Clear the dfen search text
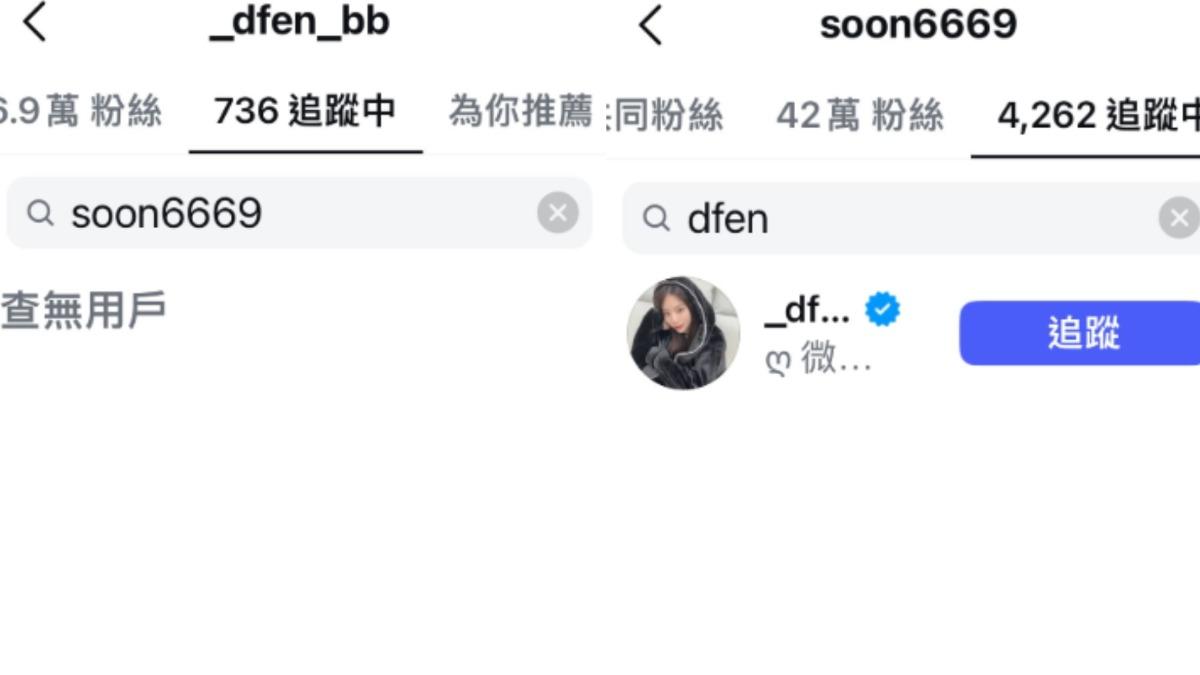 tap(1179, 217)
